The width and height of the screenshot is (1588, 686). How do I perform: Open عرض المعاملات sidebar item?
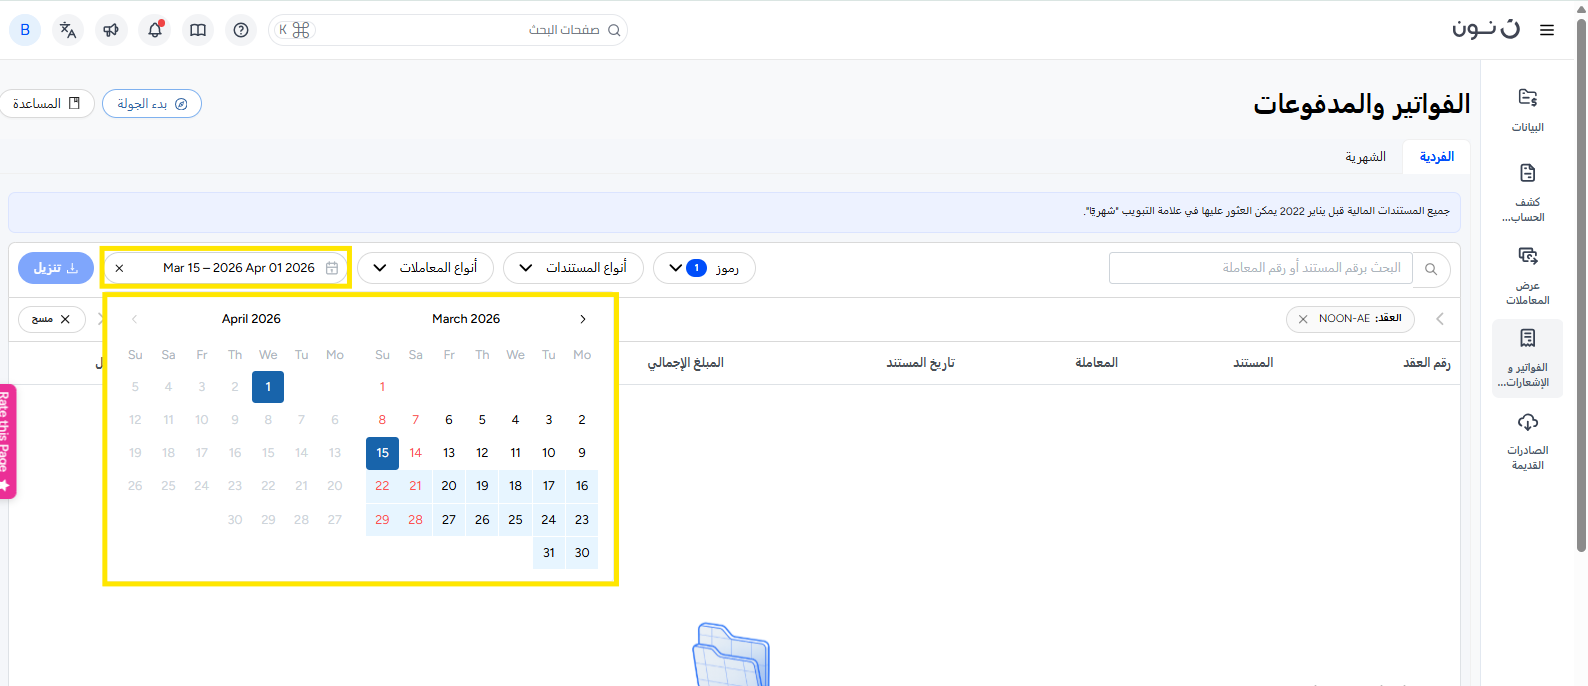[x=1527, y=276]
